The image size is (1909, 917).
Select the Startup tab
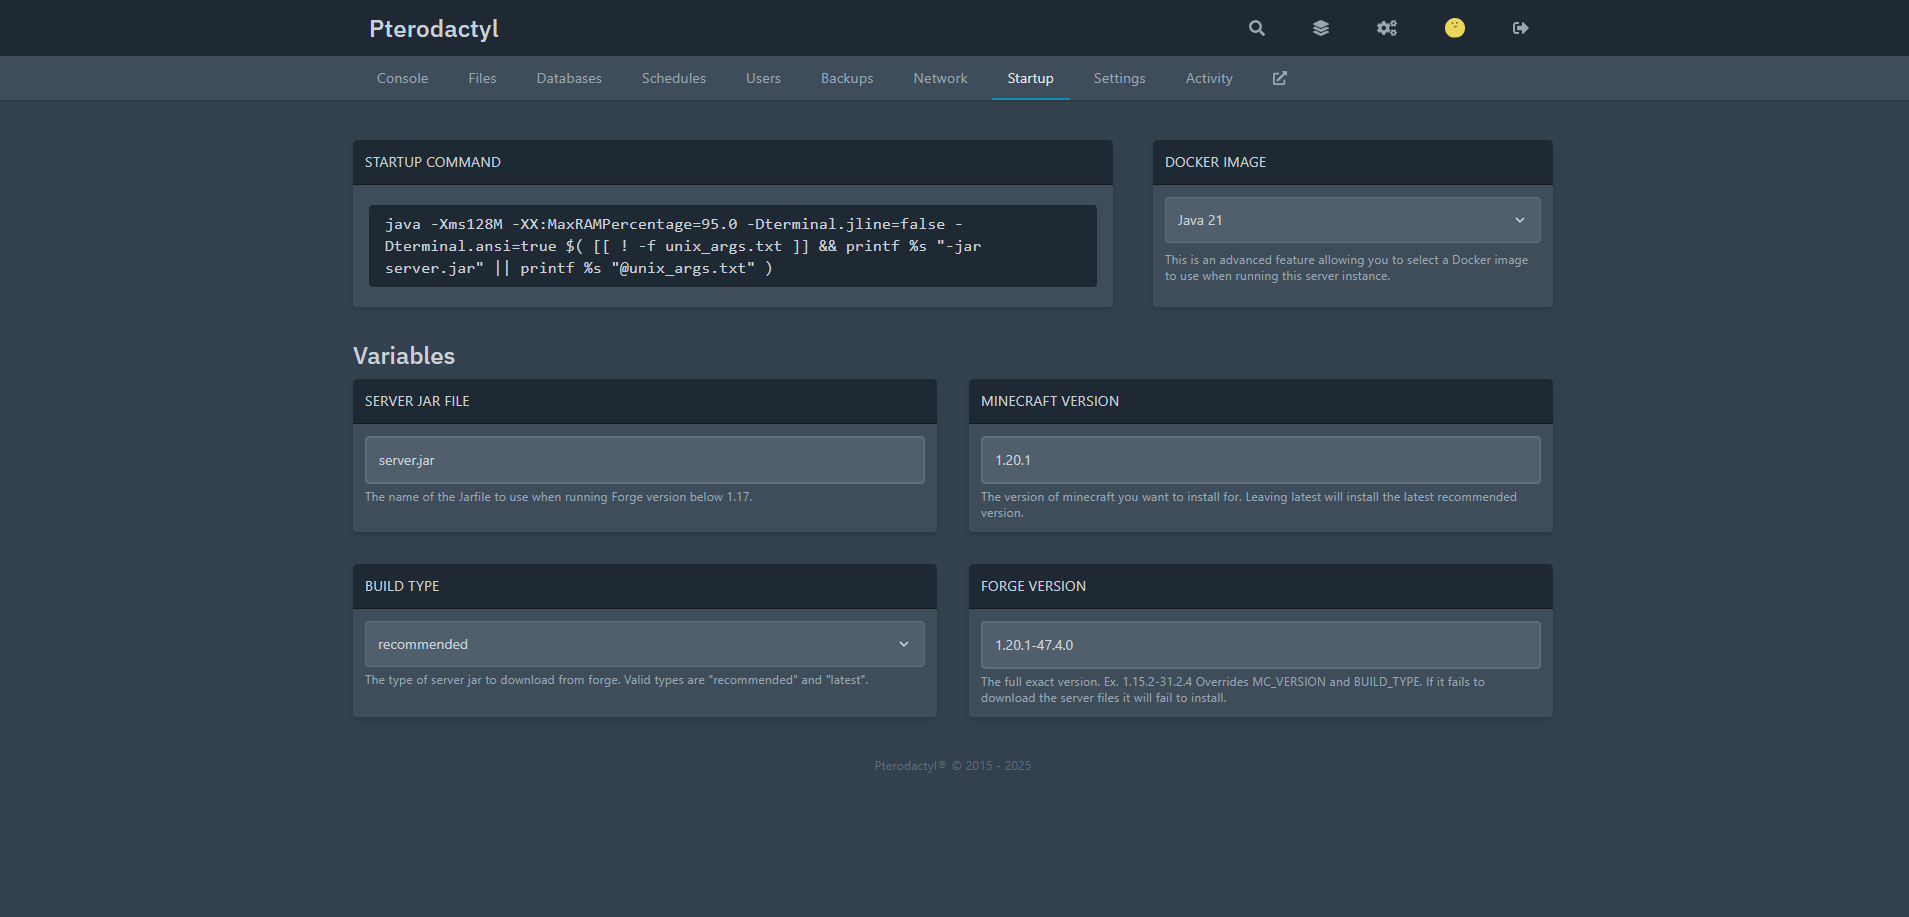pyautogui.click(x=1030, y=78)
